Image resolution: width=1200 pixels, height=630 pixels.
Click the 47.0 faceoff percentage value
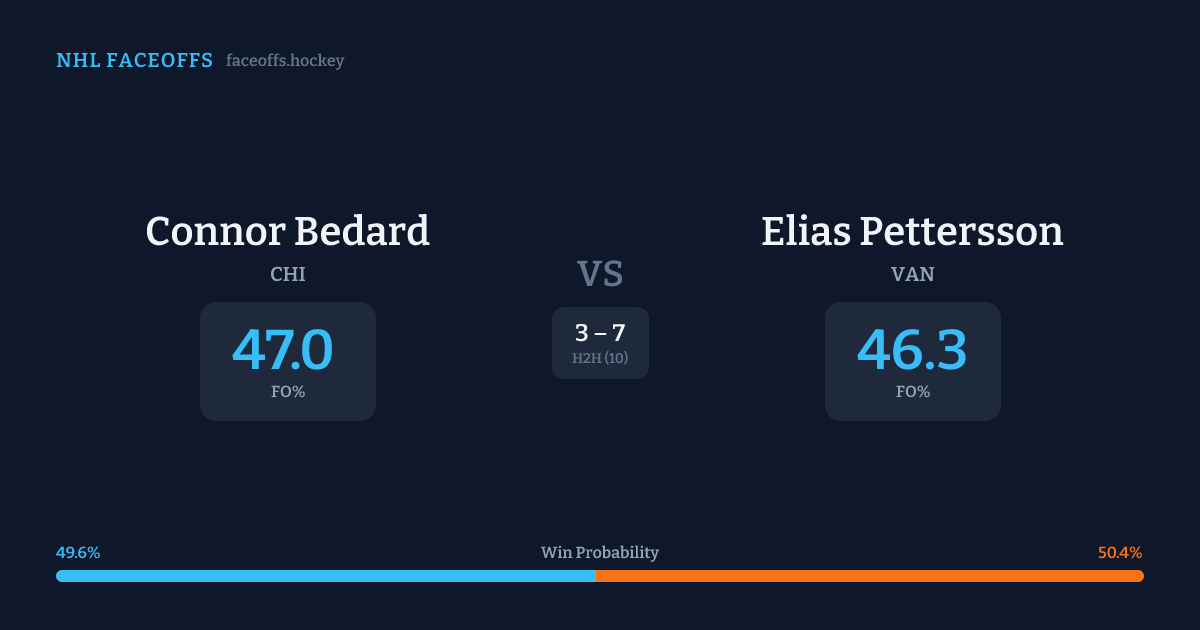(x=283, y=350)
